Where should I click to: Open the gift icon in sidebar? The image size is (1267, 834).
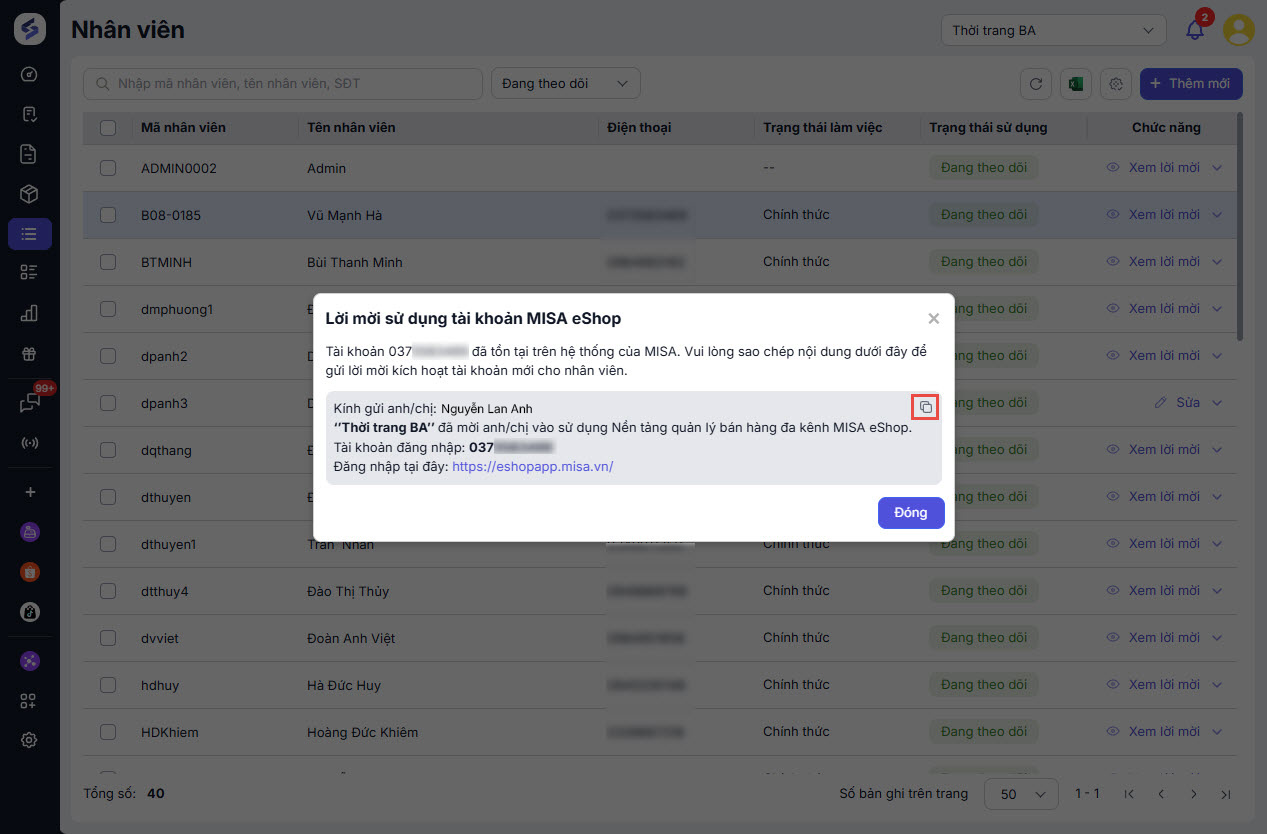[29, 354]
